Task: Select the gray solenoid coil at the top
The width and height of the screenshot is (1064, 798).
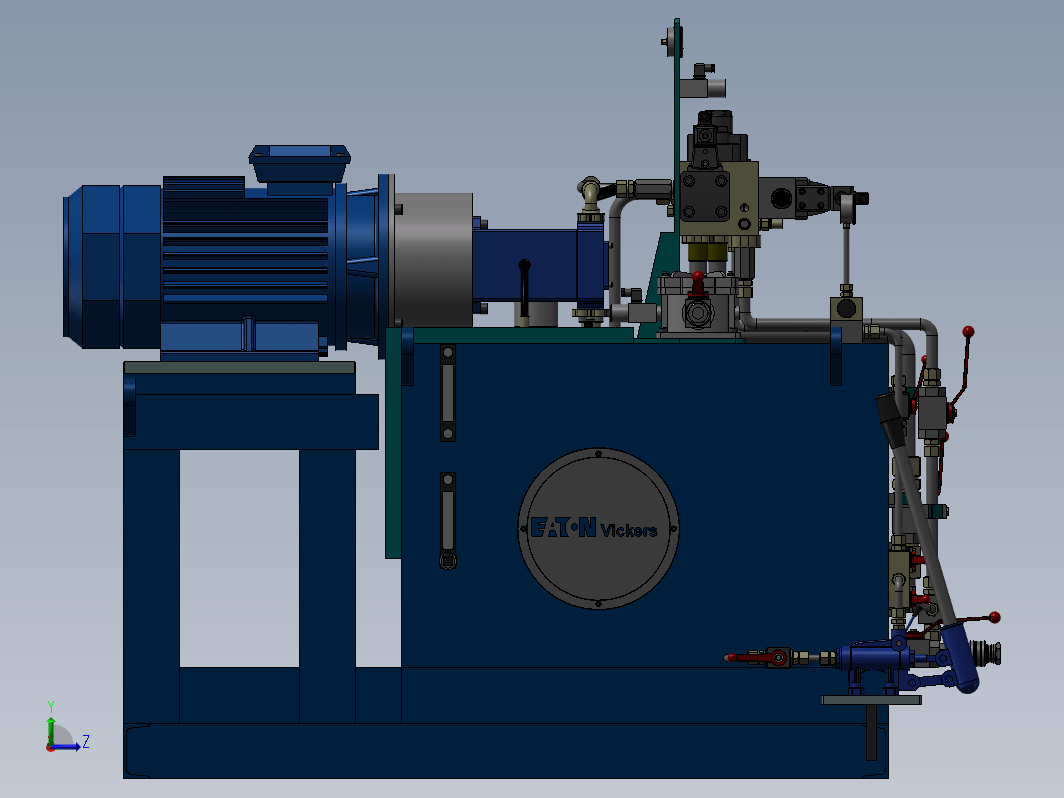Action: click(x=703, y=88)
